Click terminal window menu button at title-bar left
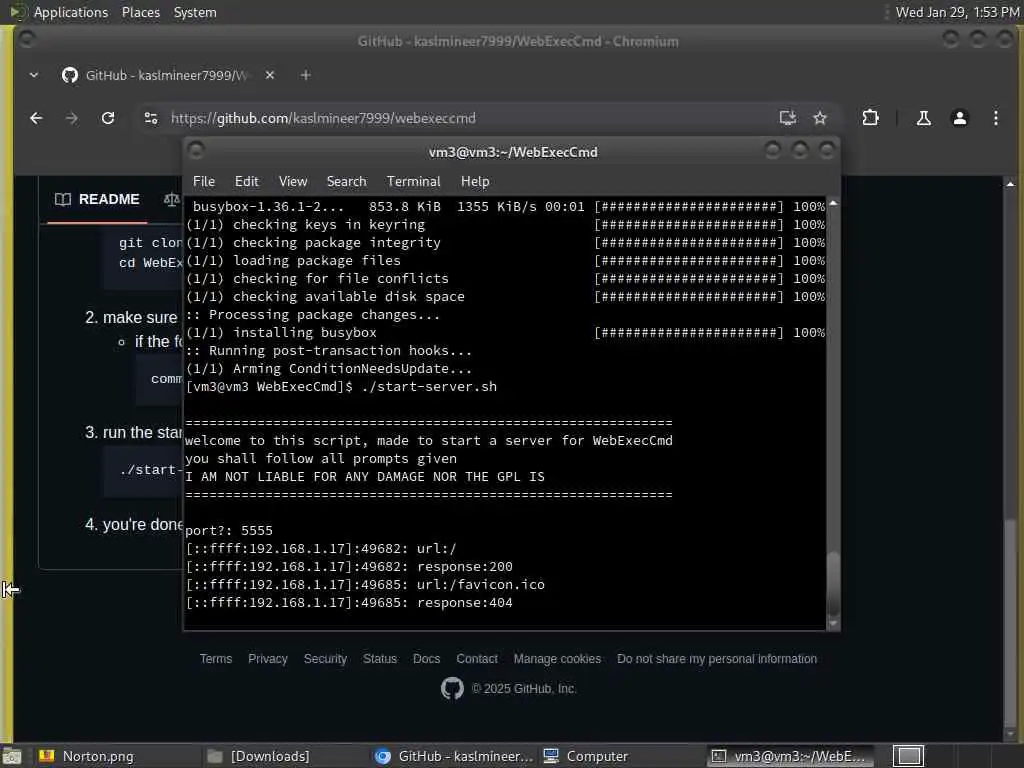Screen dimensions: 1024x768 pos(196,151)
